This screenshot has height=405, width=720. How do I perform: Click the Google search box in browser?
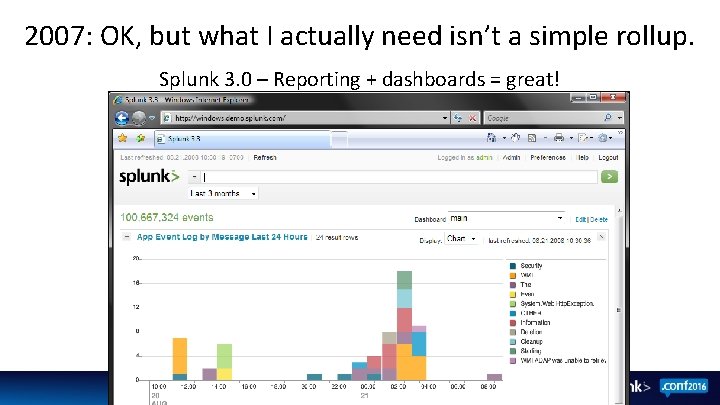tap(543, 118)
